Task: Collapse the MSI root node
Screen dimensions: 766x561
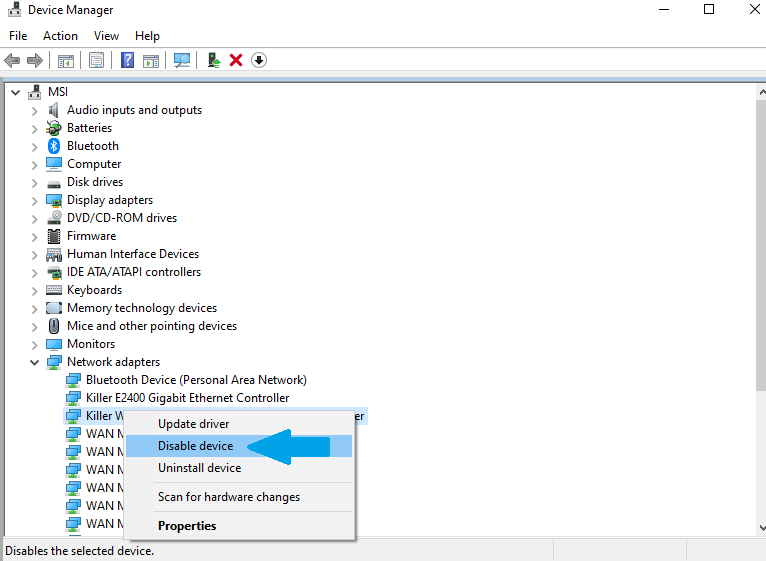Action: [x=16, y=92]
